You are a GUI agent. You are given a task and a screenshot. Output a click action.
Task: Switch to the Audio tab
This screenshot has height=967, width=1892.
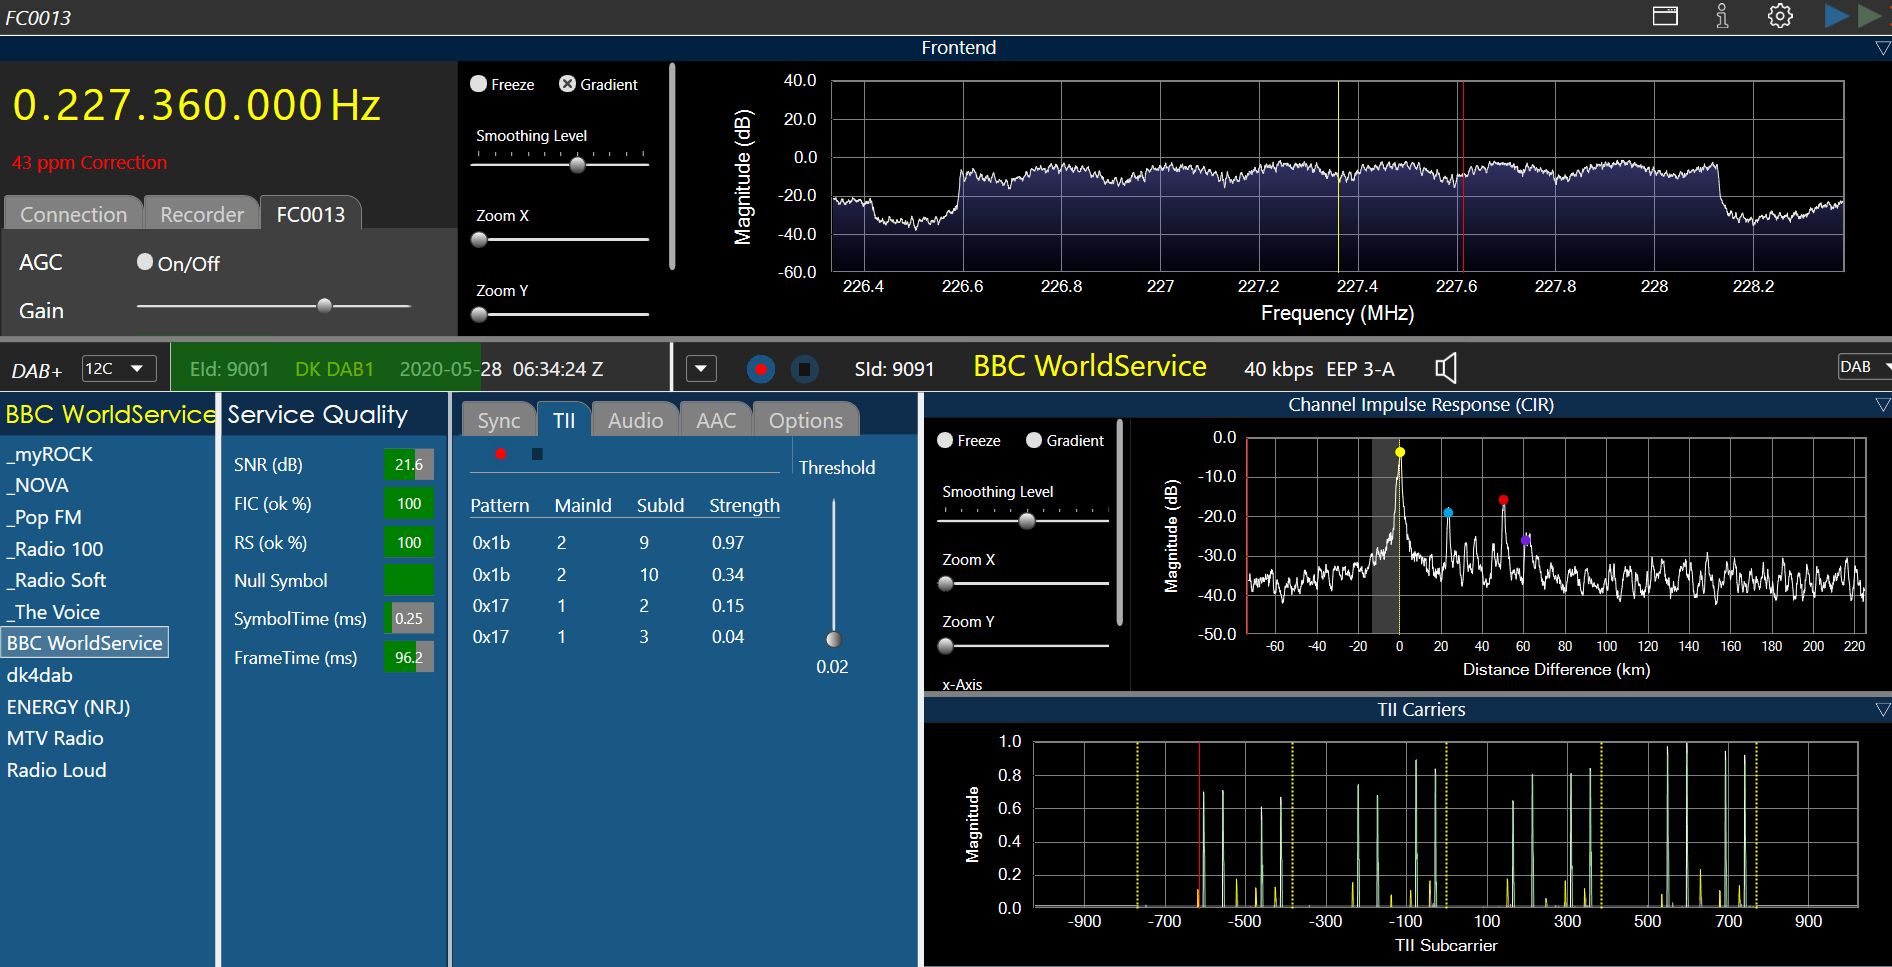[x=635, y=421]
